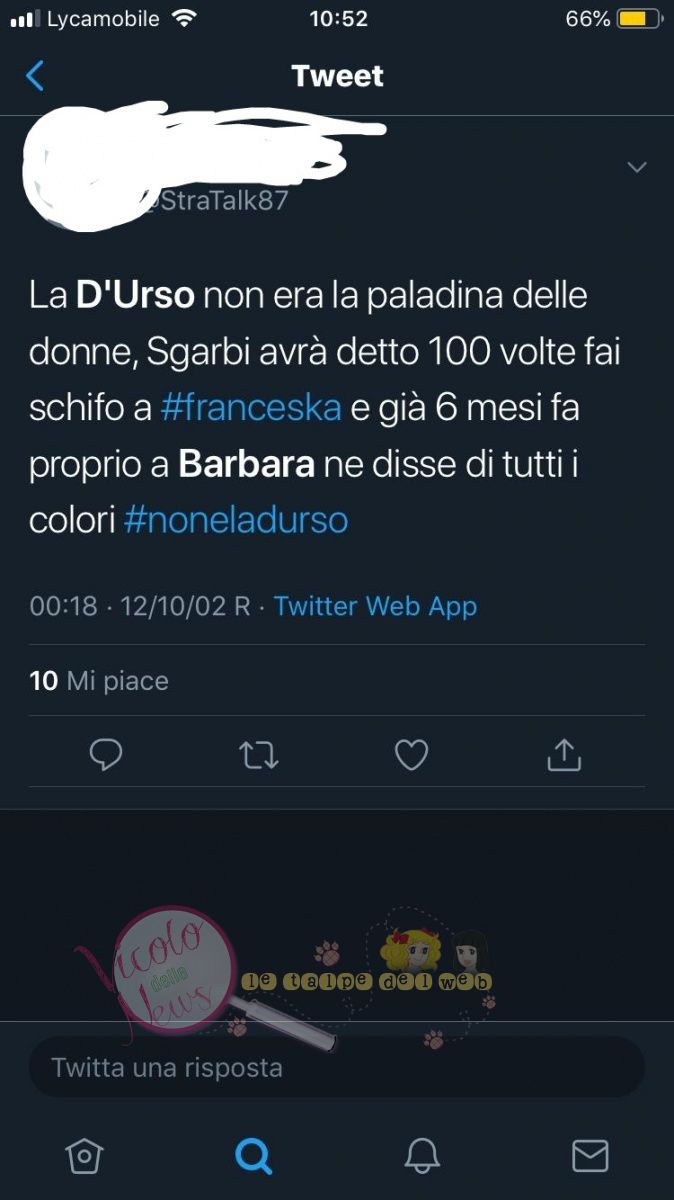The image size is (674, 1200).
Task: Open the Search tab
Action: [x=253, y=1156]
